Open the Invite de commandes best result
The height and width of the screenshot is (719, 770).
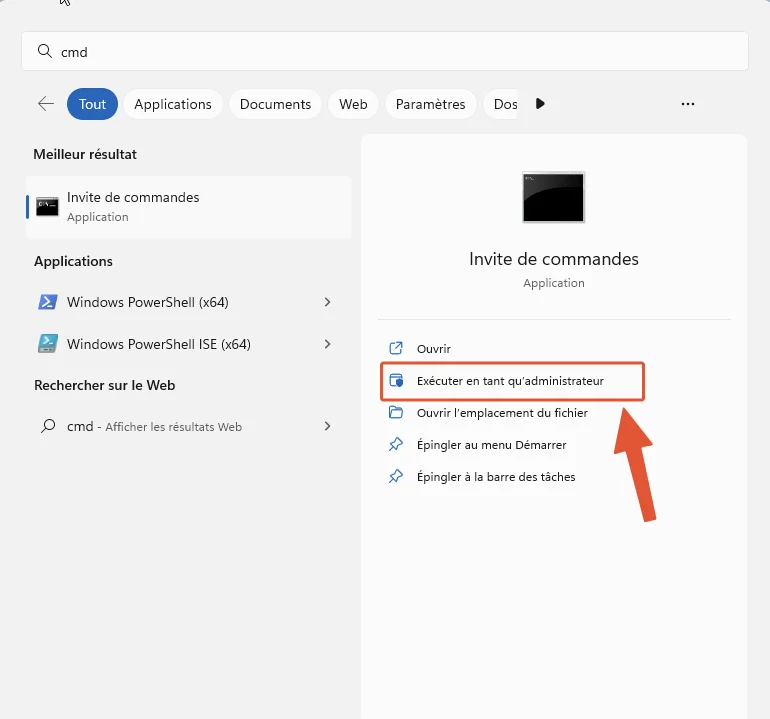189,207
